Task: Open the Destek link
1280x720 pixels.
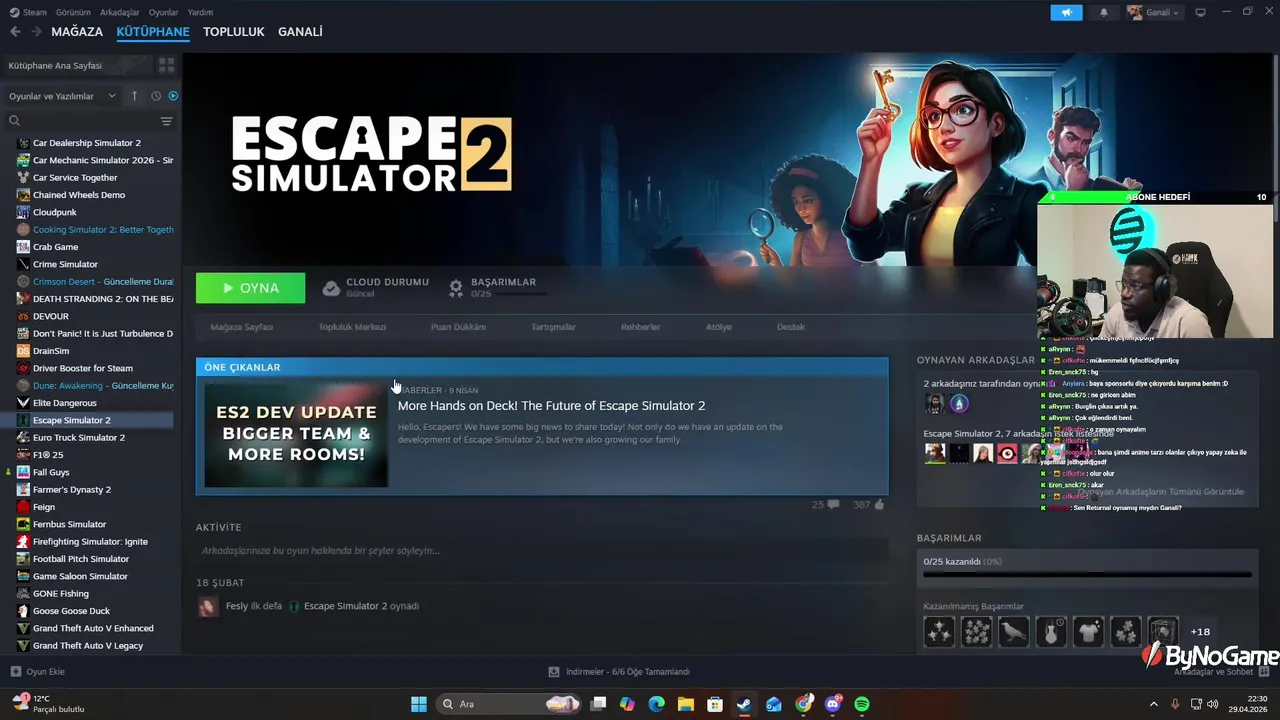Action: pos(791,327)
